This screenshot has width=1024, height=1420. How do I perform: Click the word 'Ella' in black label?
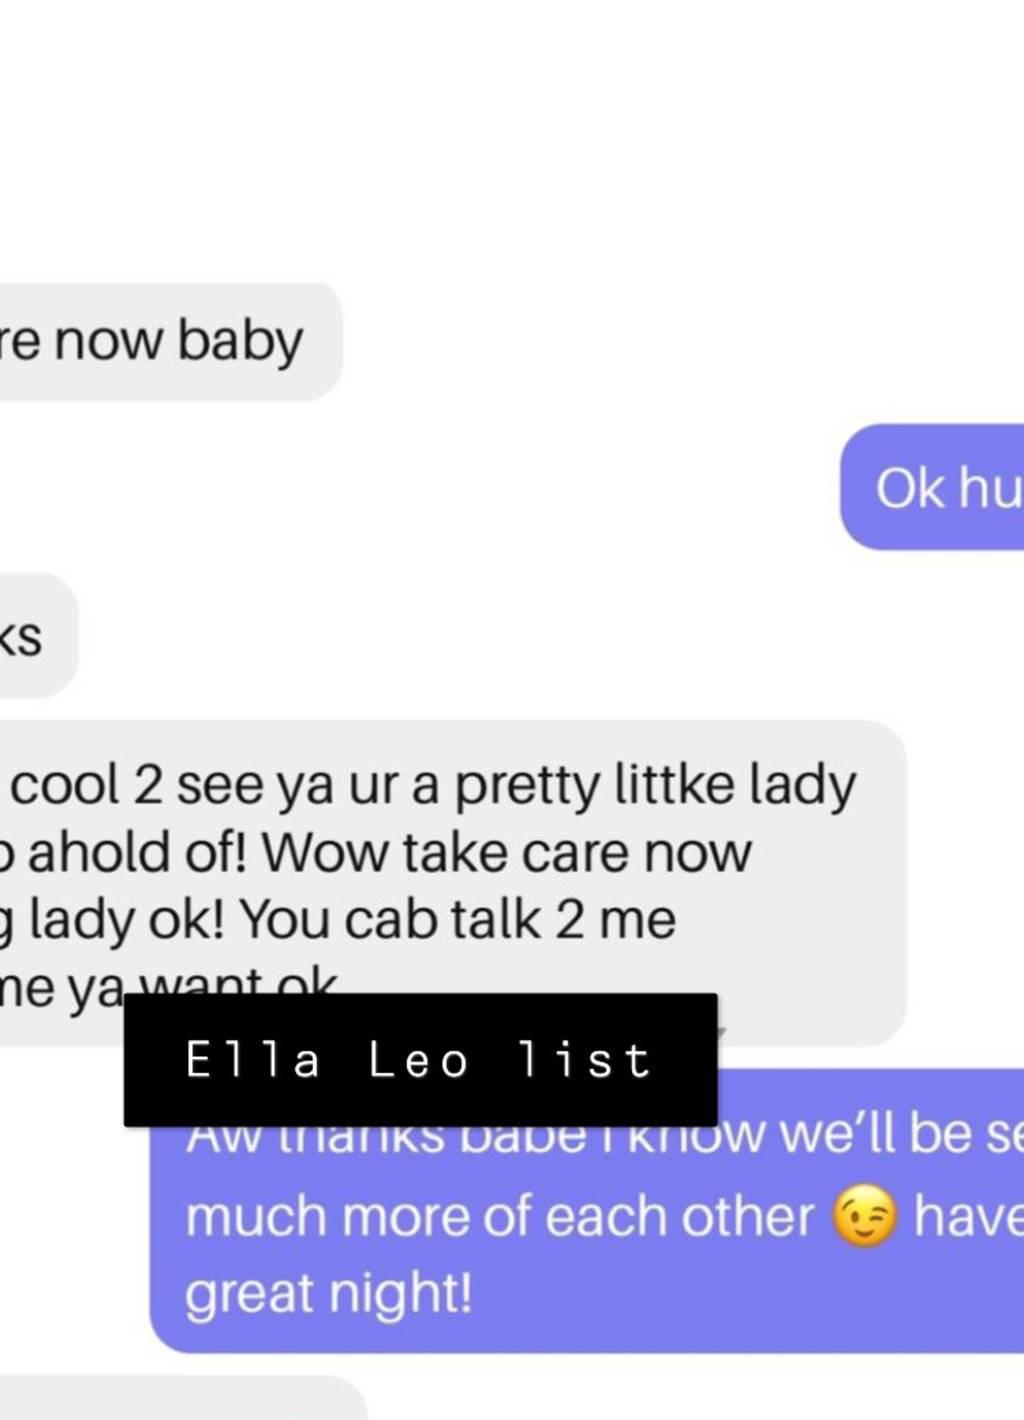(x=252, y=1060)
